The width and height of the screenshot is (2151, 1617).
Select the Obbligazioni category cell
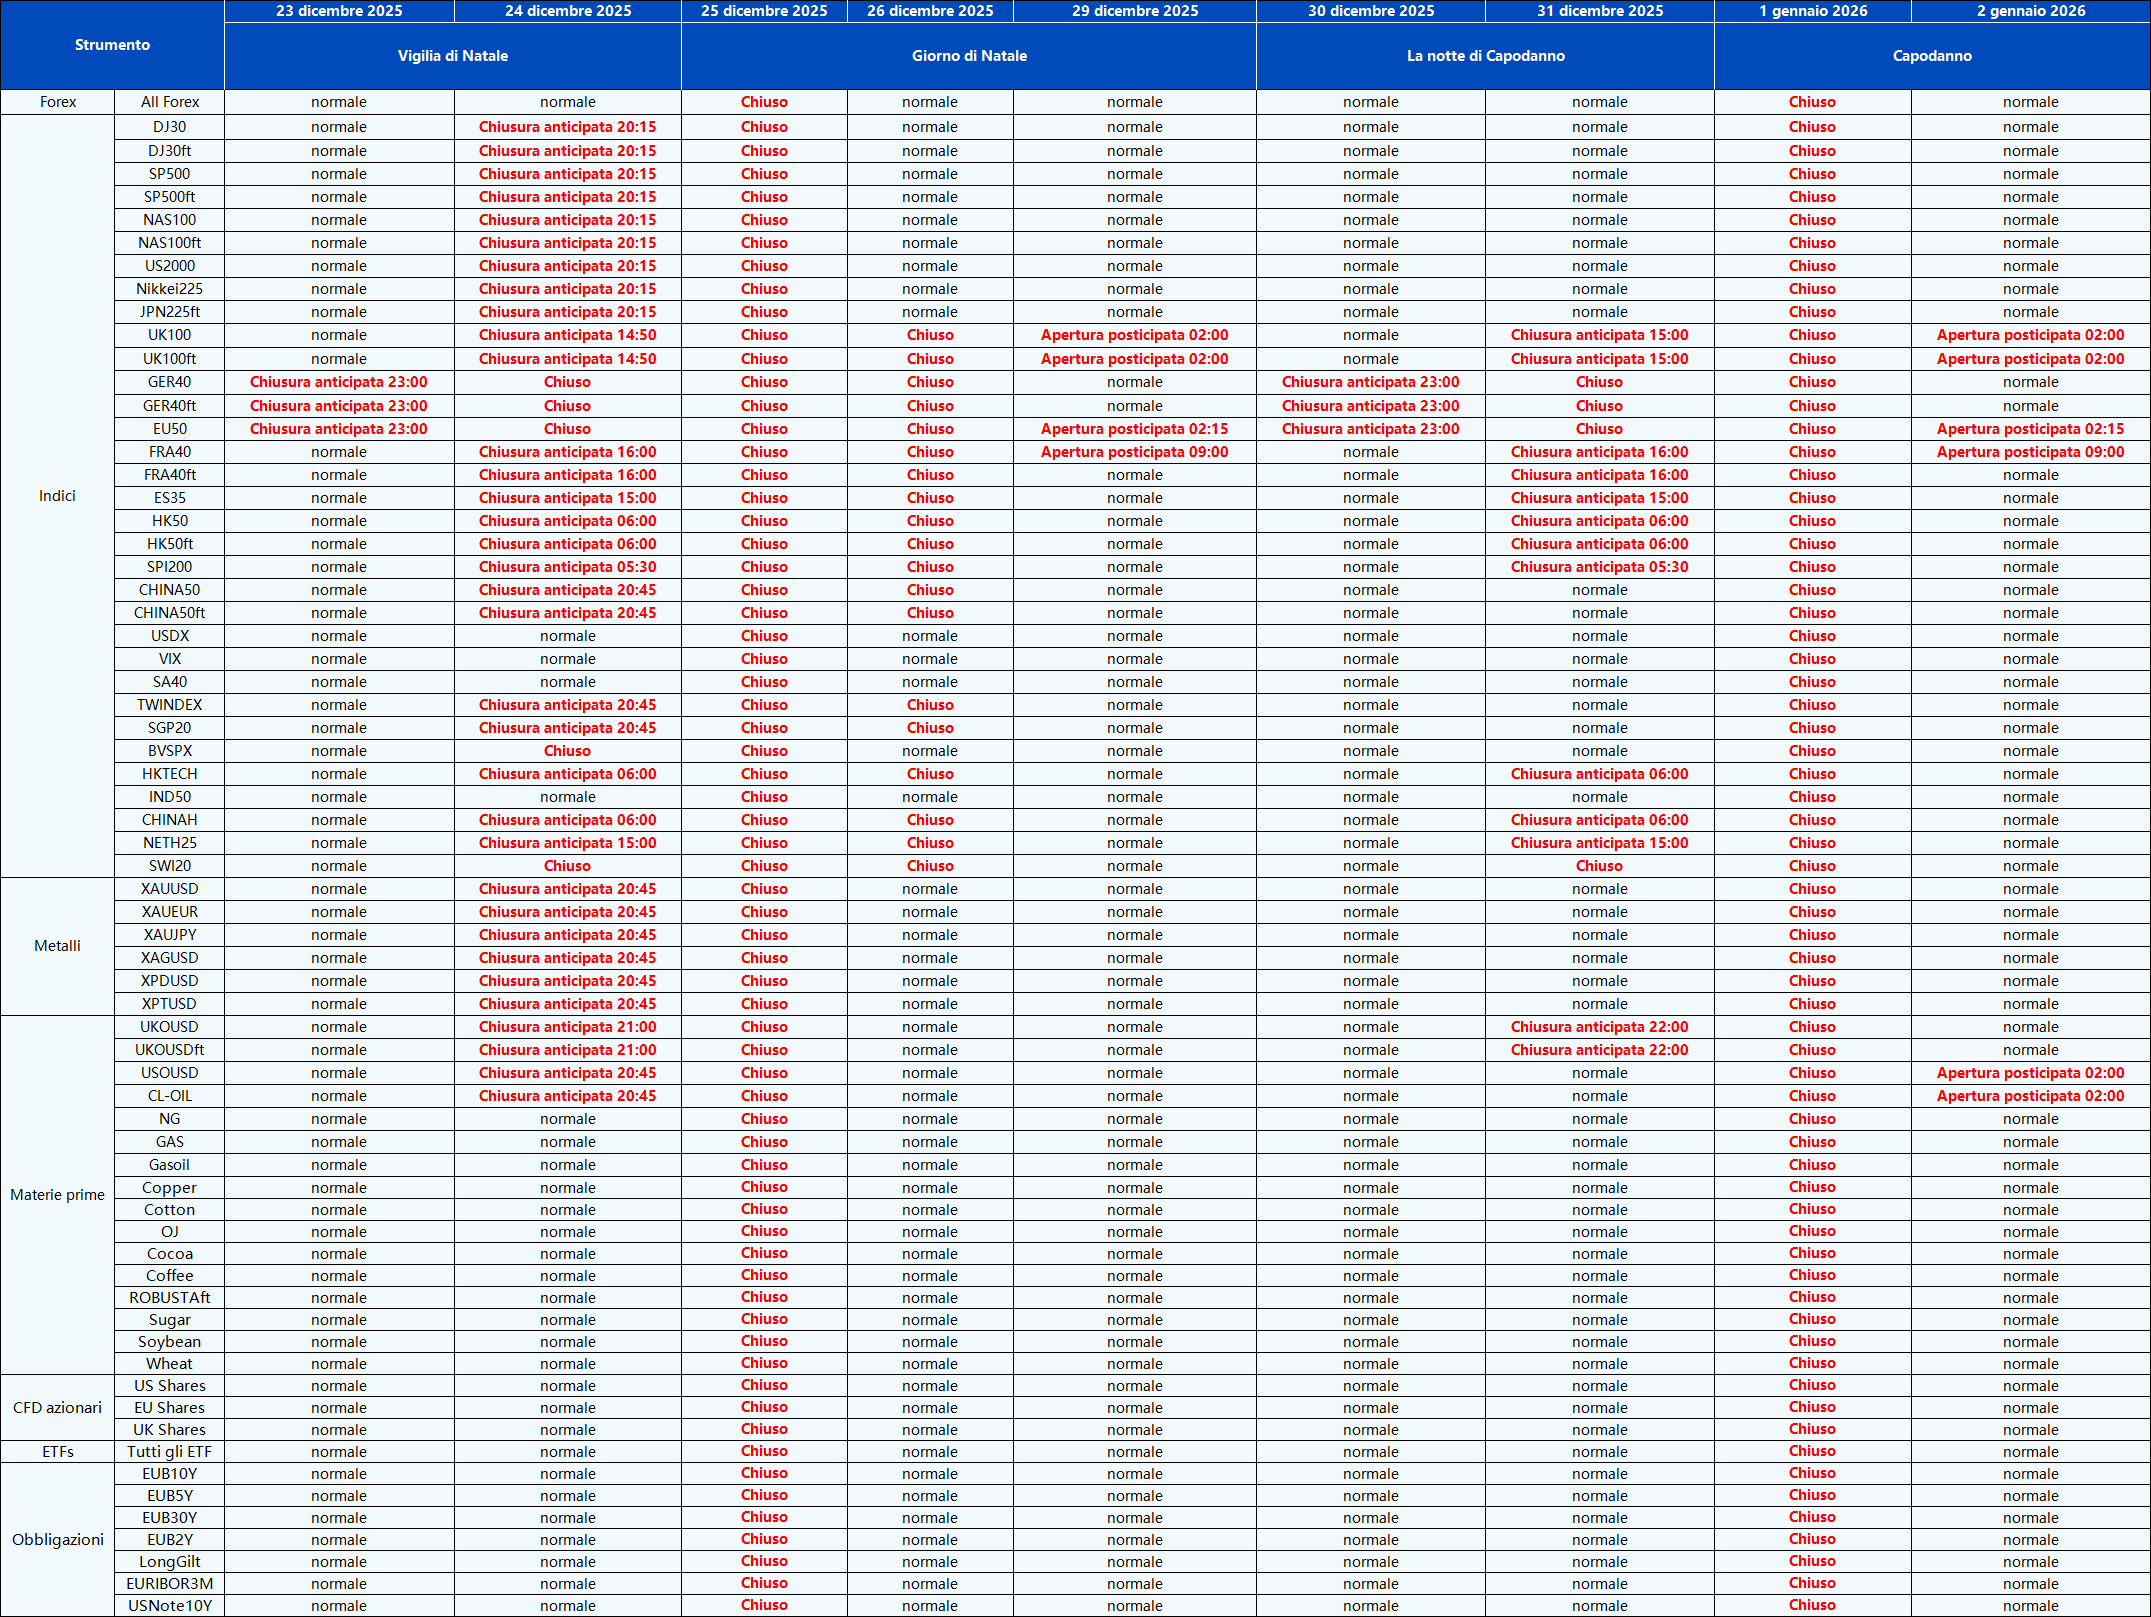57,1540
